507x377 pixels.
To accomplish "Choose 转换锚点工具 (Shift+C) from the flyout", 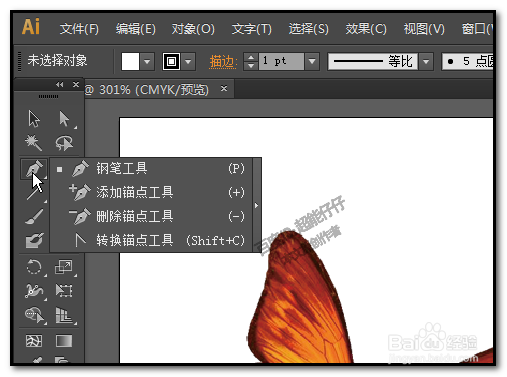I will tap(151, 240).
